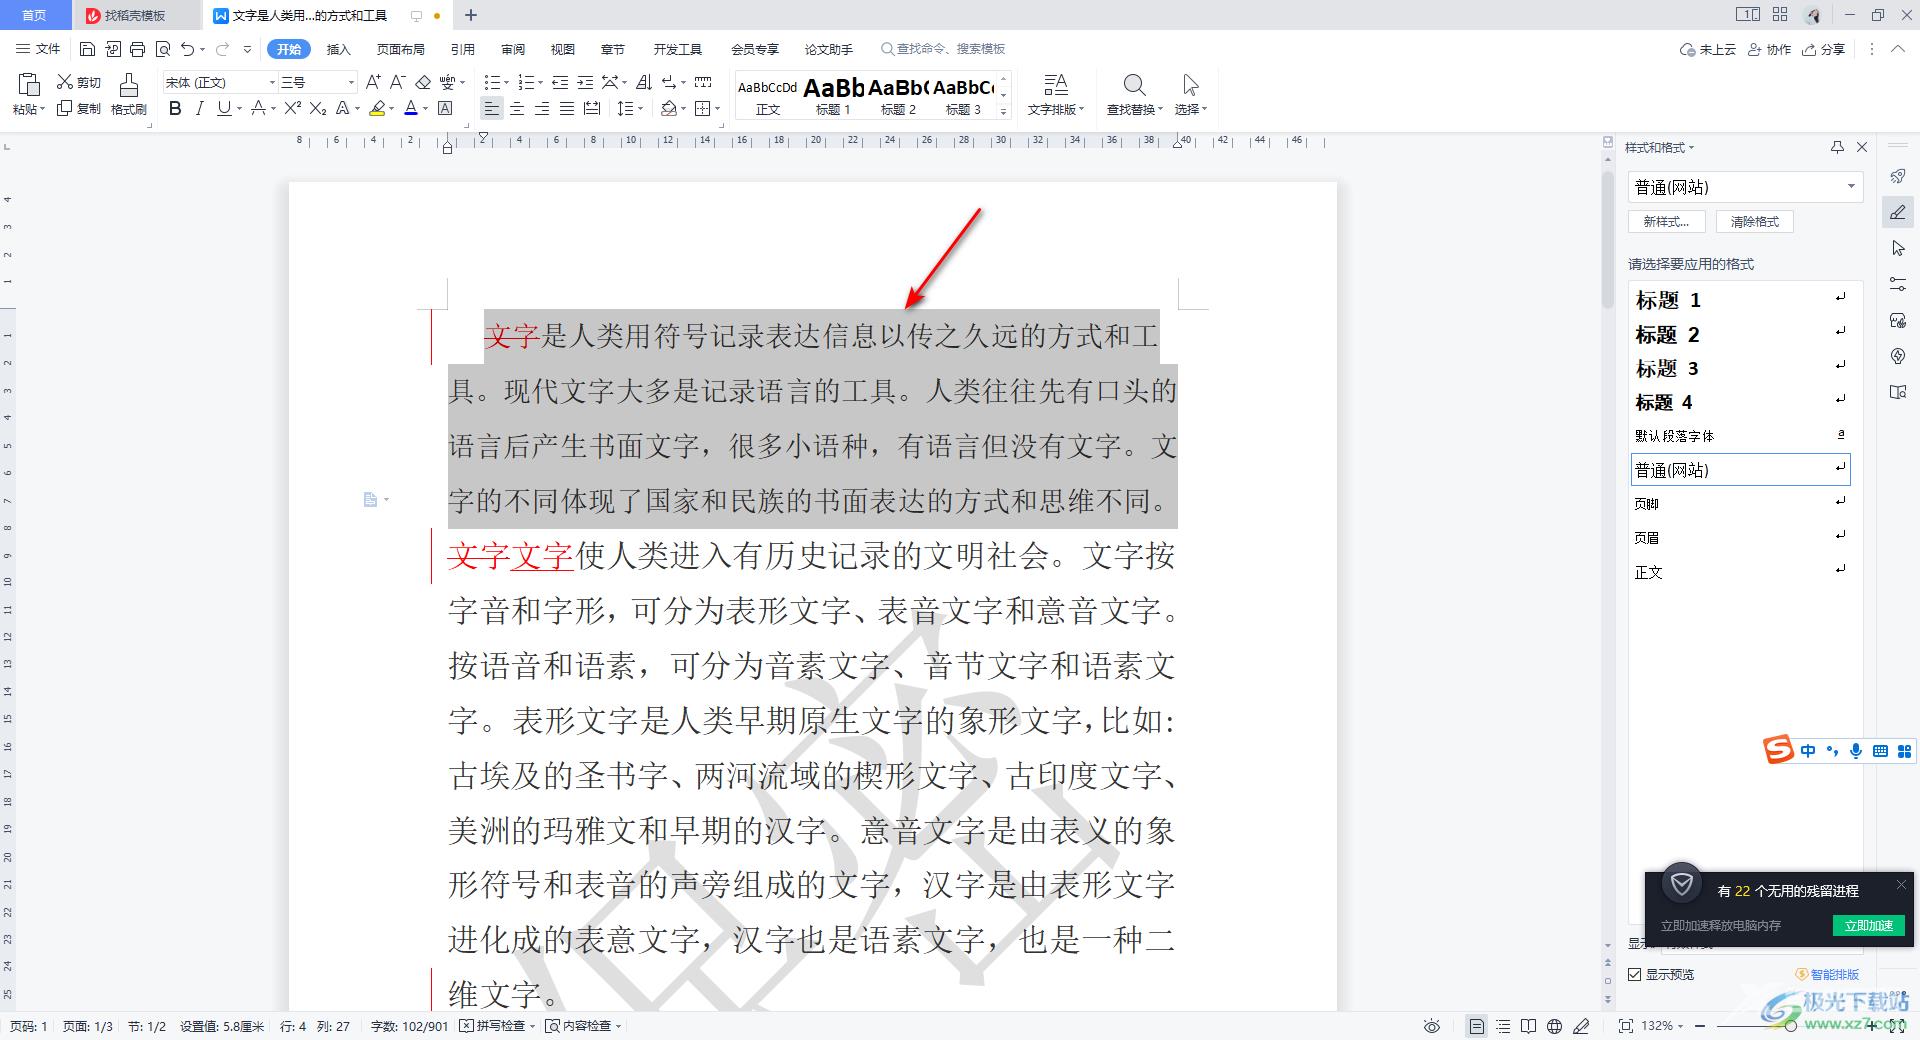Open the current style combo box

(x=1746, y=187)
